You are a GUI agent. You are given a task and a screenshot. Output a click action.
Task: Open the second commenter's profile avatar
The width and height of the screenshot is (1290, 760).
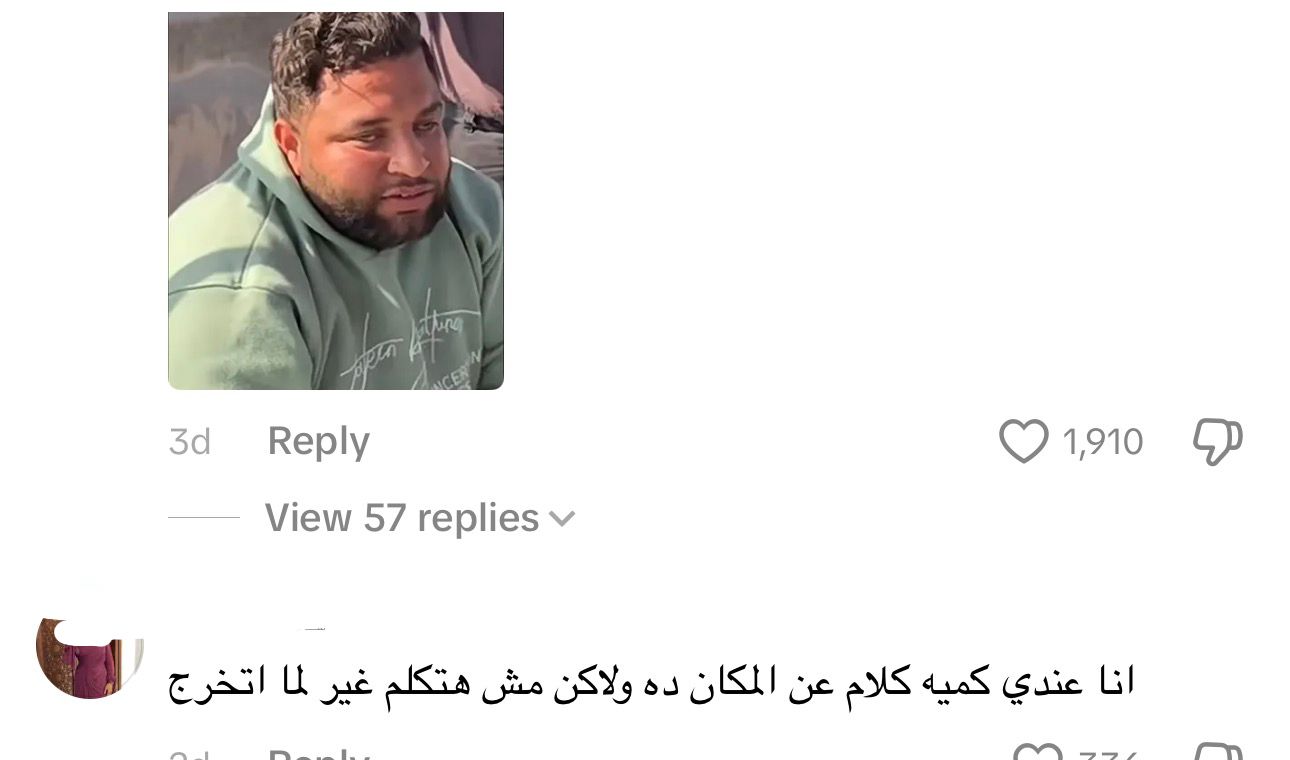coord(90,658)
